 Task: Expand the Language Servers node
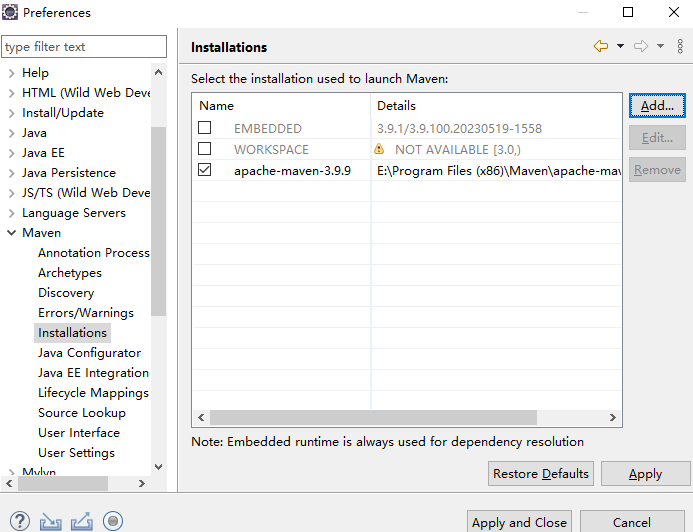click(x=12, y=213)
